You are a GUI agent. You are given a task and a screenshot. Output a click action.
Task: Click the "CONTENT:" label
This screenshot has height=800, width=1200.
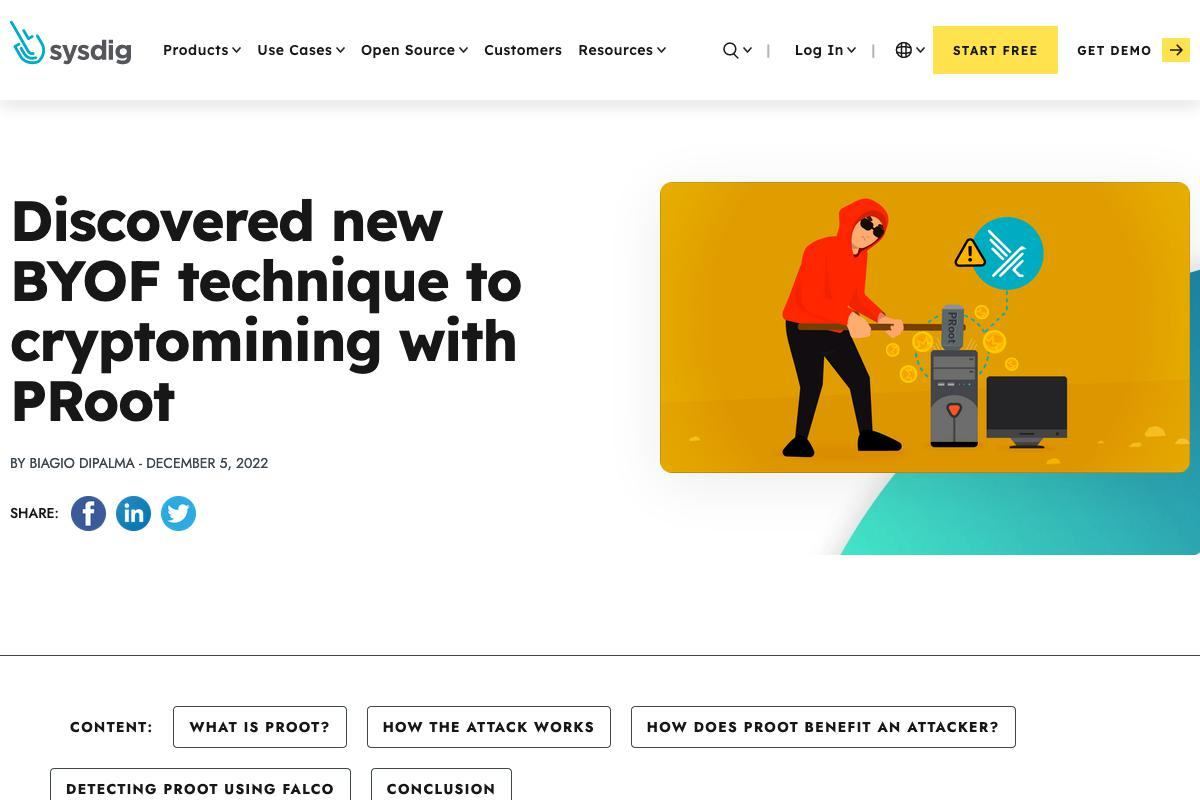(111, 727)
